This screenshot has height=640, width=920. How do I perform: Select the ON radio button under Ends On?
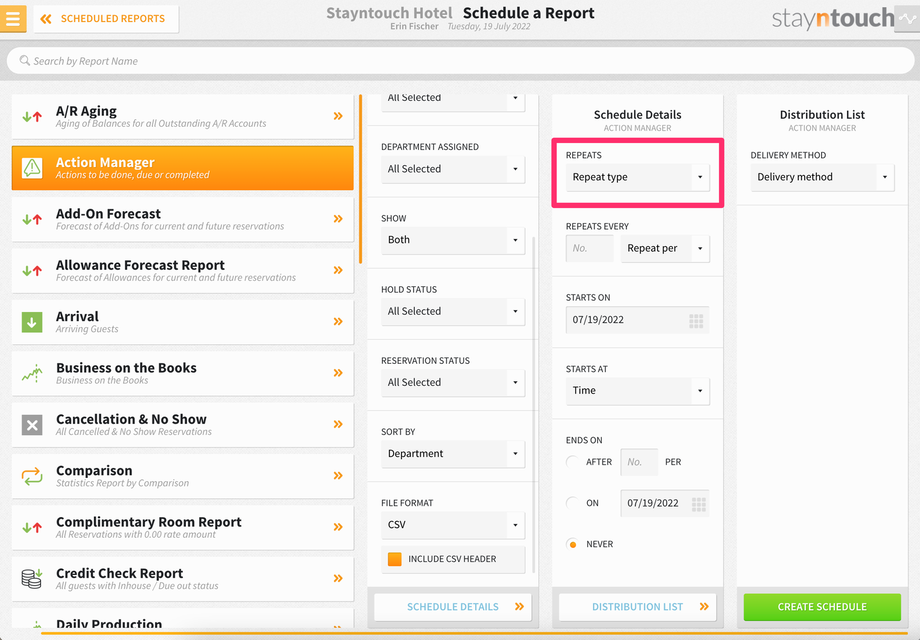[x=573, y=503]
